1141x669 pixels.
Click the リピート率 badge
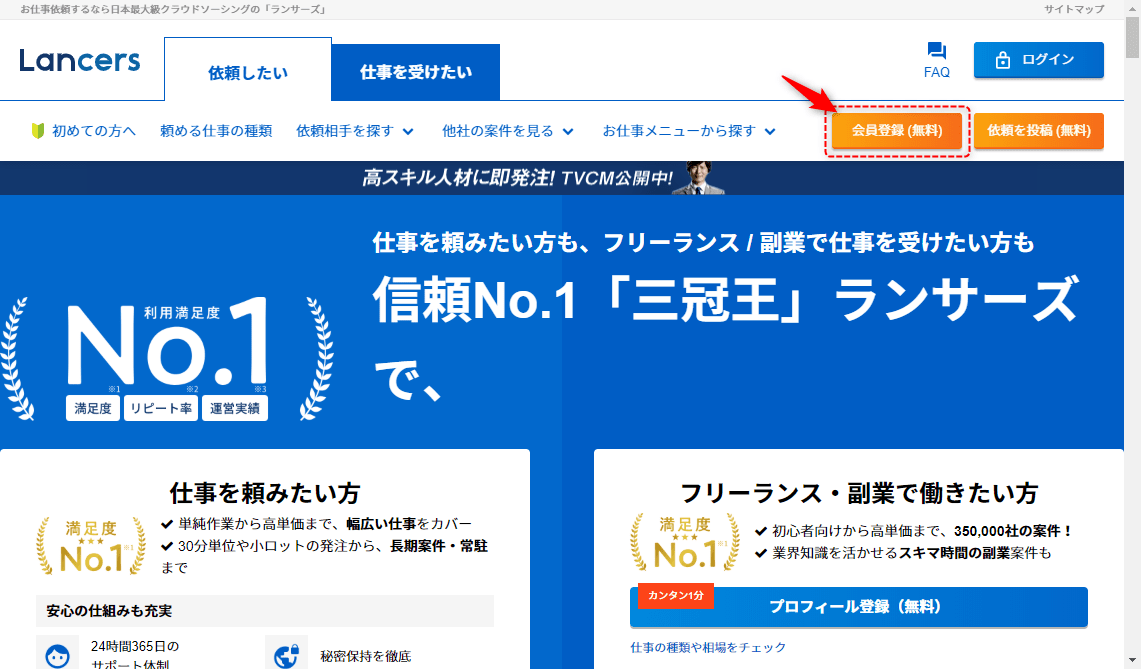(x=161, y=408)
